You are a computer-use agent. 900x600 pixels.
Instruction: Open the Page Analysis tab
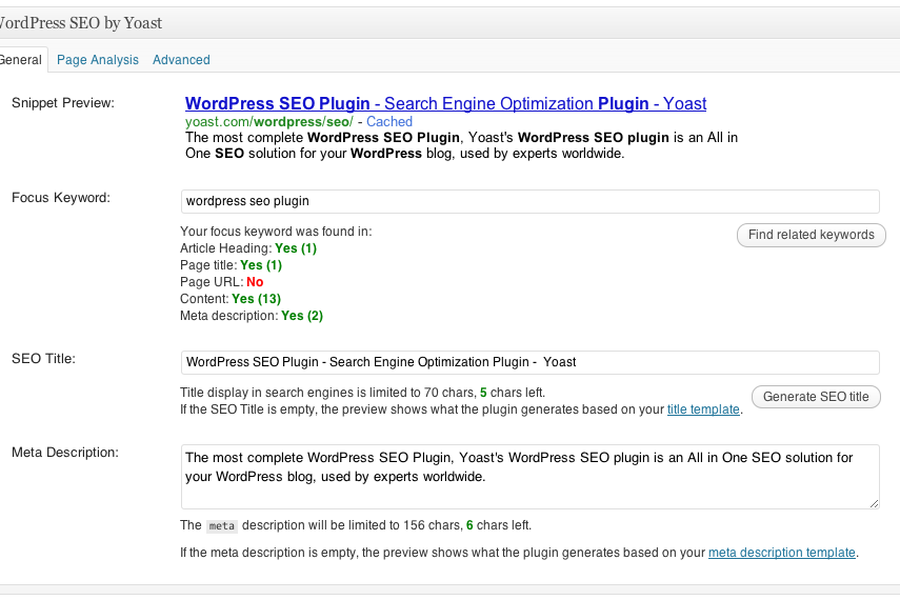point(97,60)
